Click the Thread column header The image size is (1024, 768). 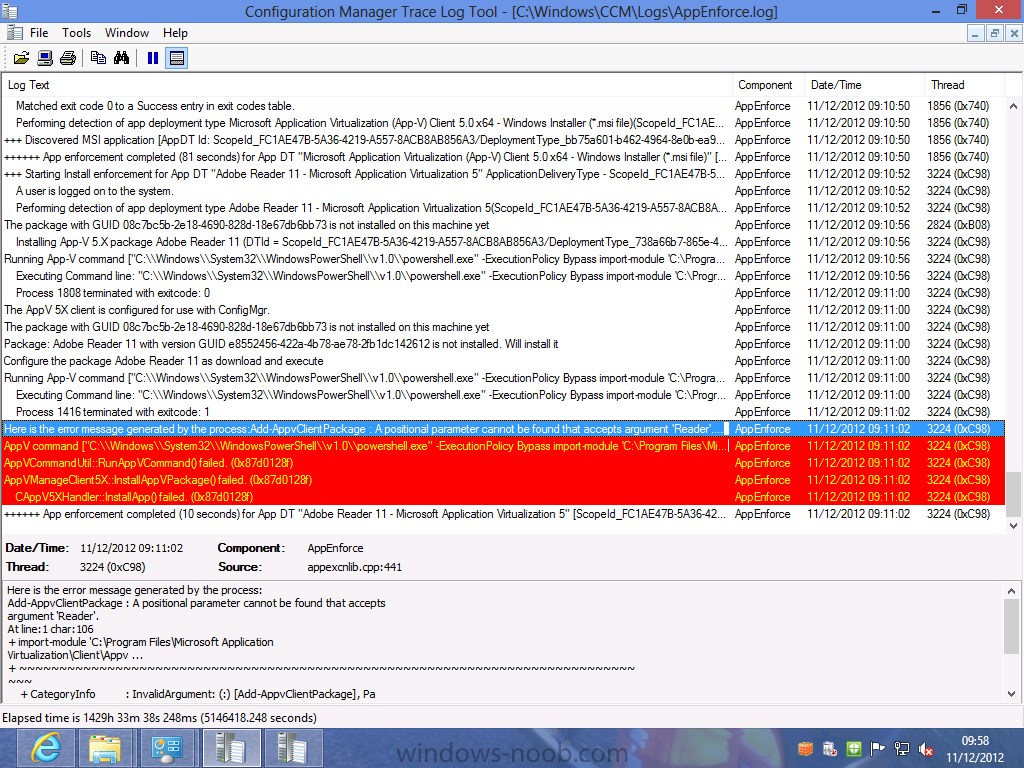[964, 85]
